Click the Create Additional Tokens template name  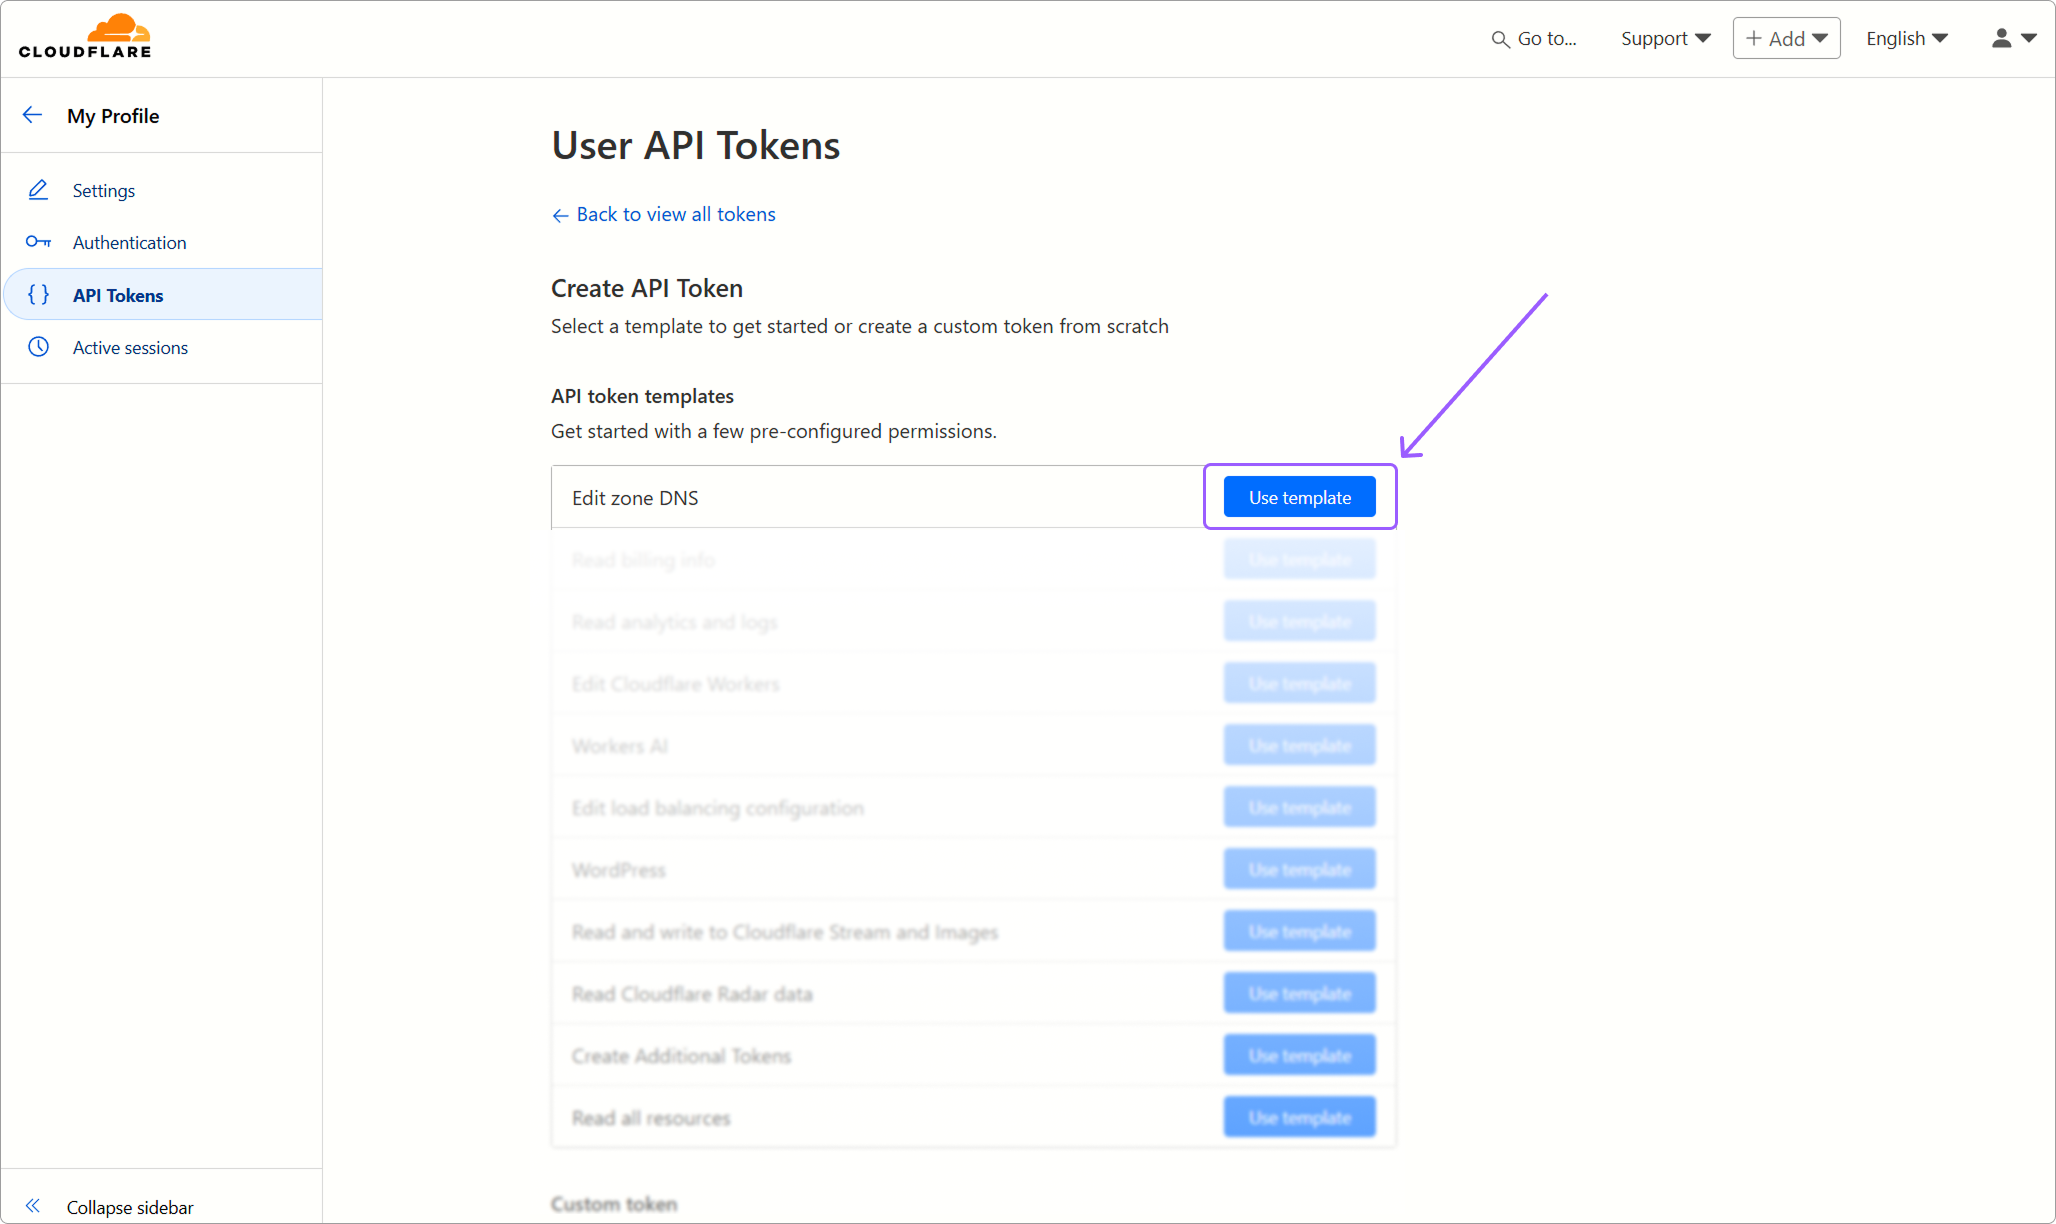point(681,1056)
